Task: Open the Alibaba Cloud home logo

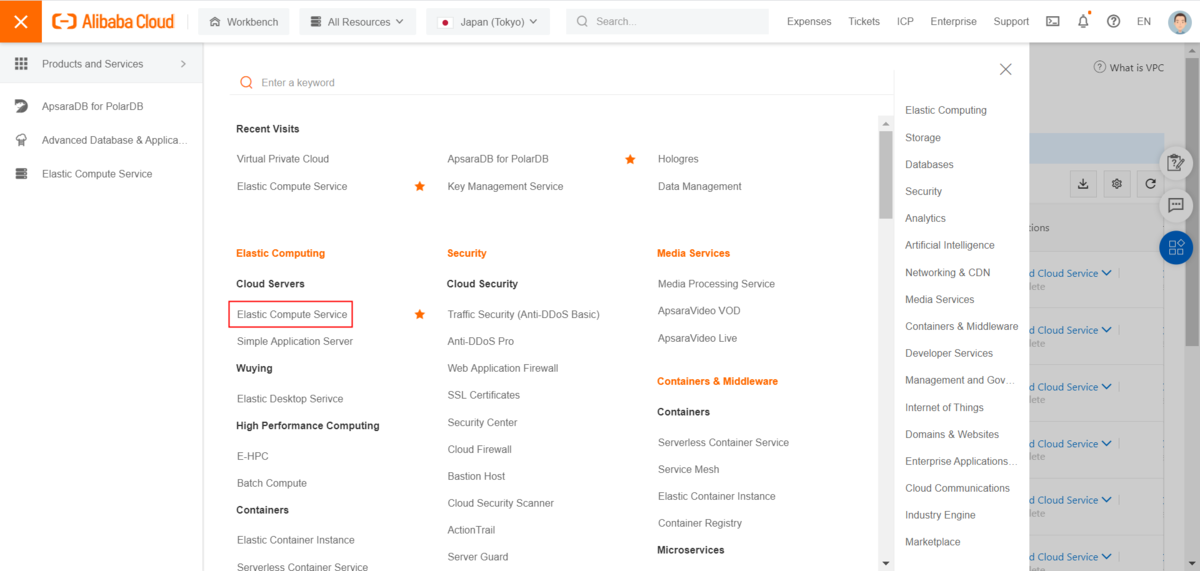Action: pyautogui.click(x=113, y=21)
